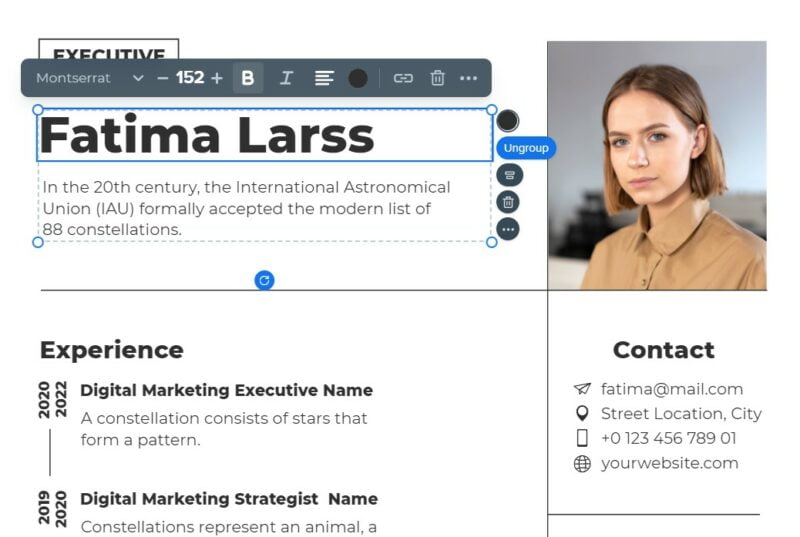This screenshot has width=800, height=537.
Task: Click the font size value 152
Action: pyautogui.click(x=190, y=78)
